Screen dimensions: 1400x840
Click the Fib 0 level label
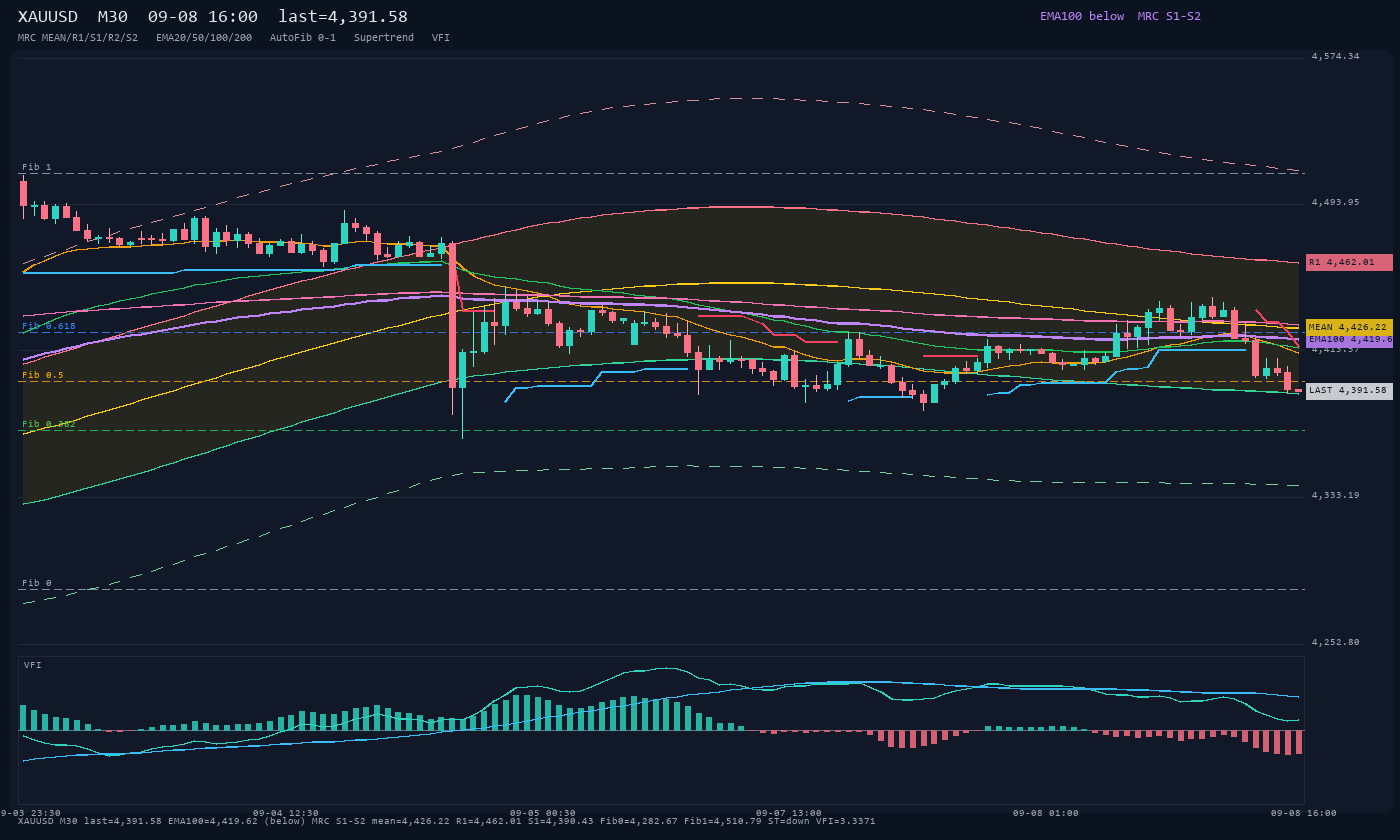click(x=37, y=583)
